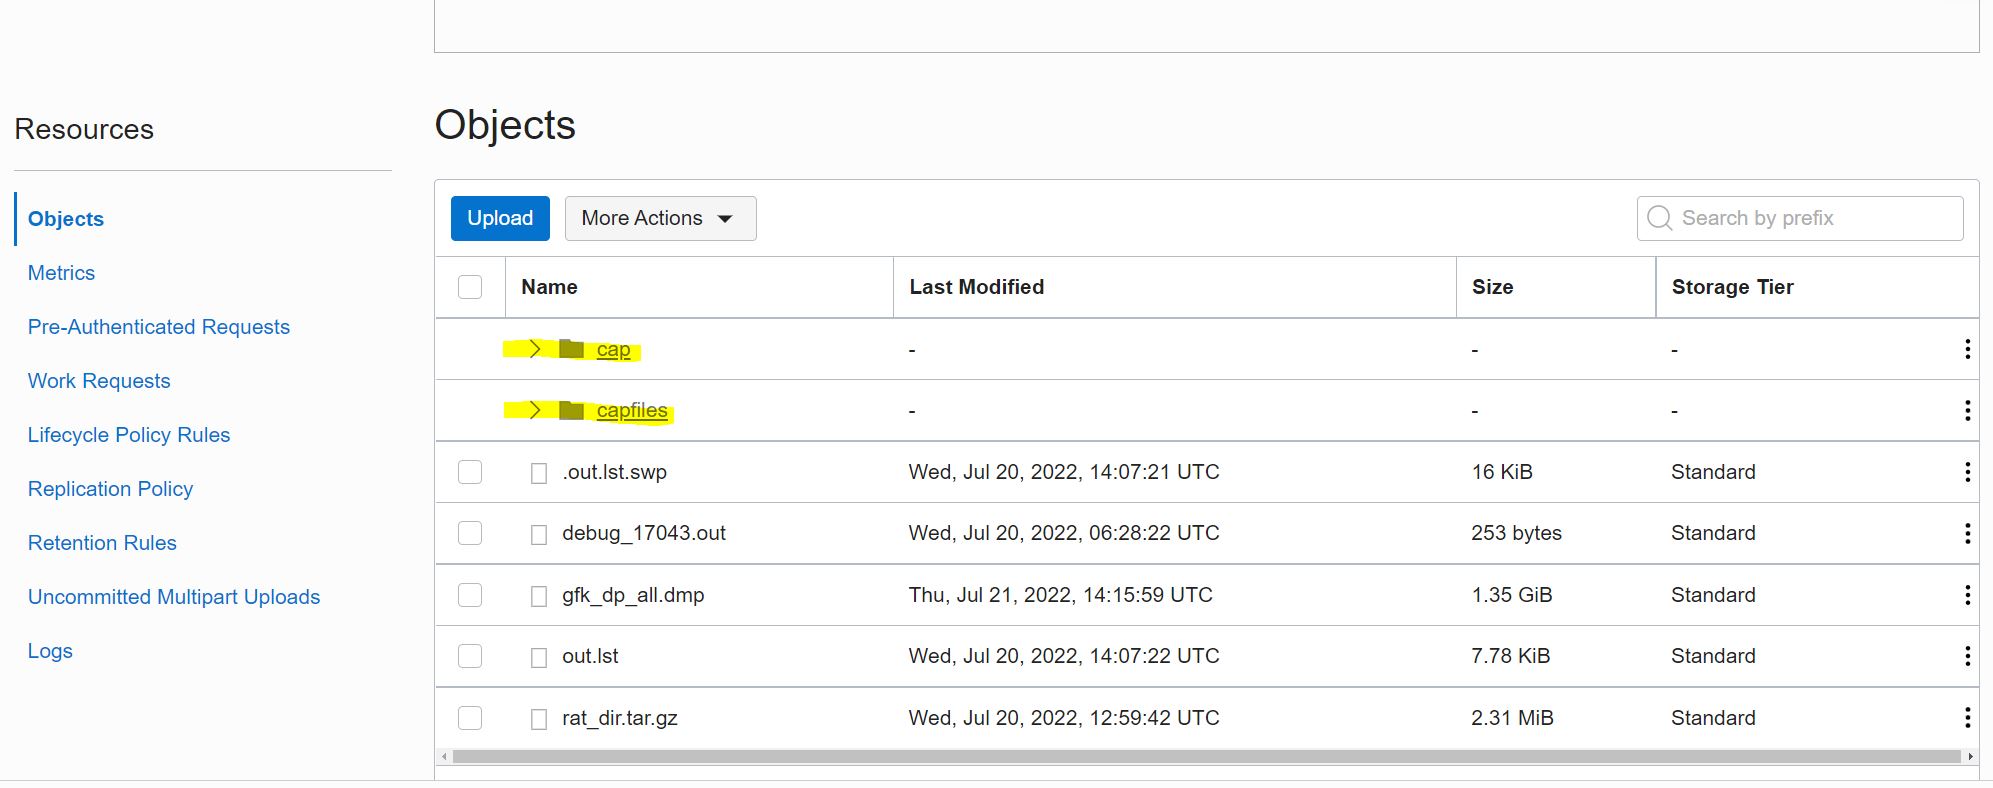Select Objects in the Resources menu

(x=66, y=219)
